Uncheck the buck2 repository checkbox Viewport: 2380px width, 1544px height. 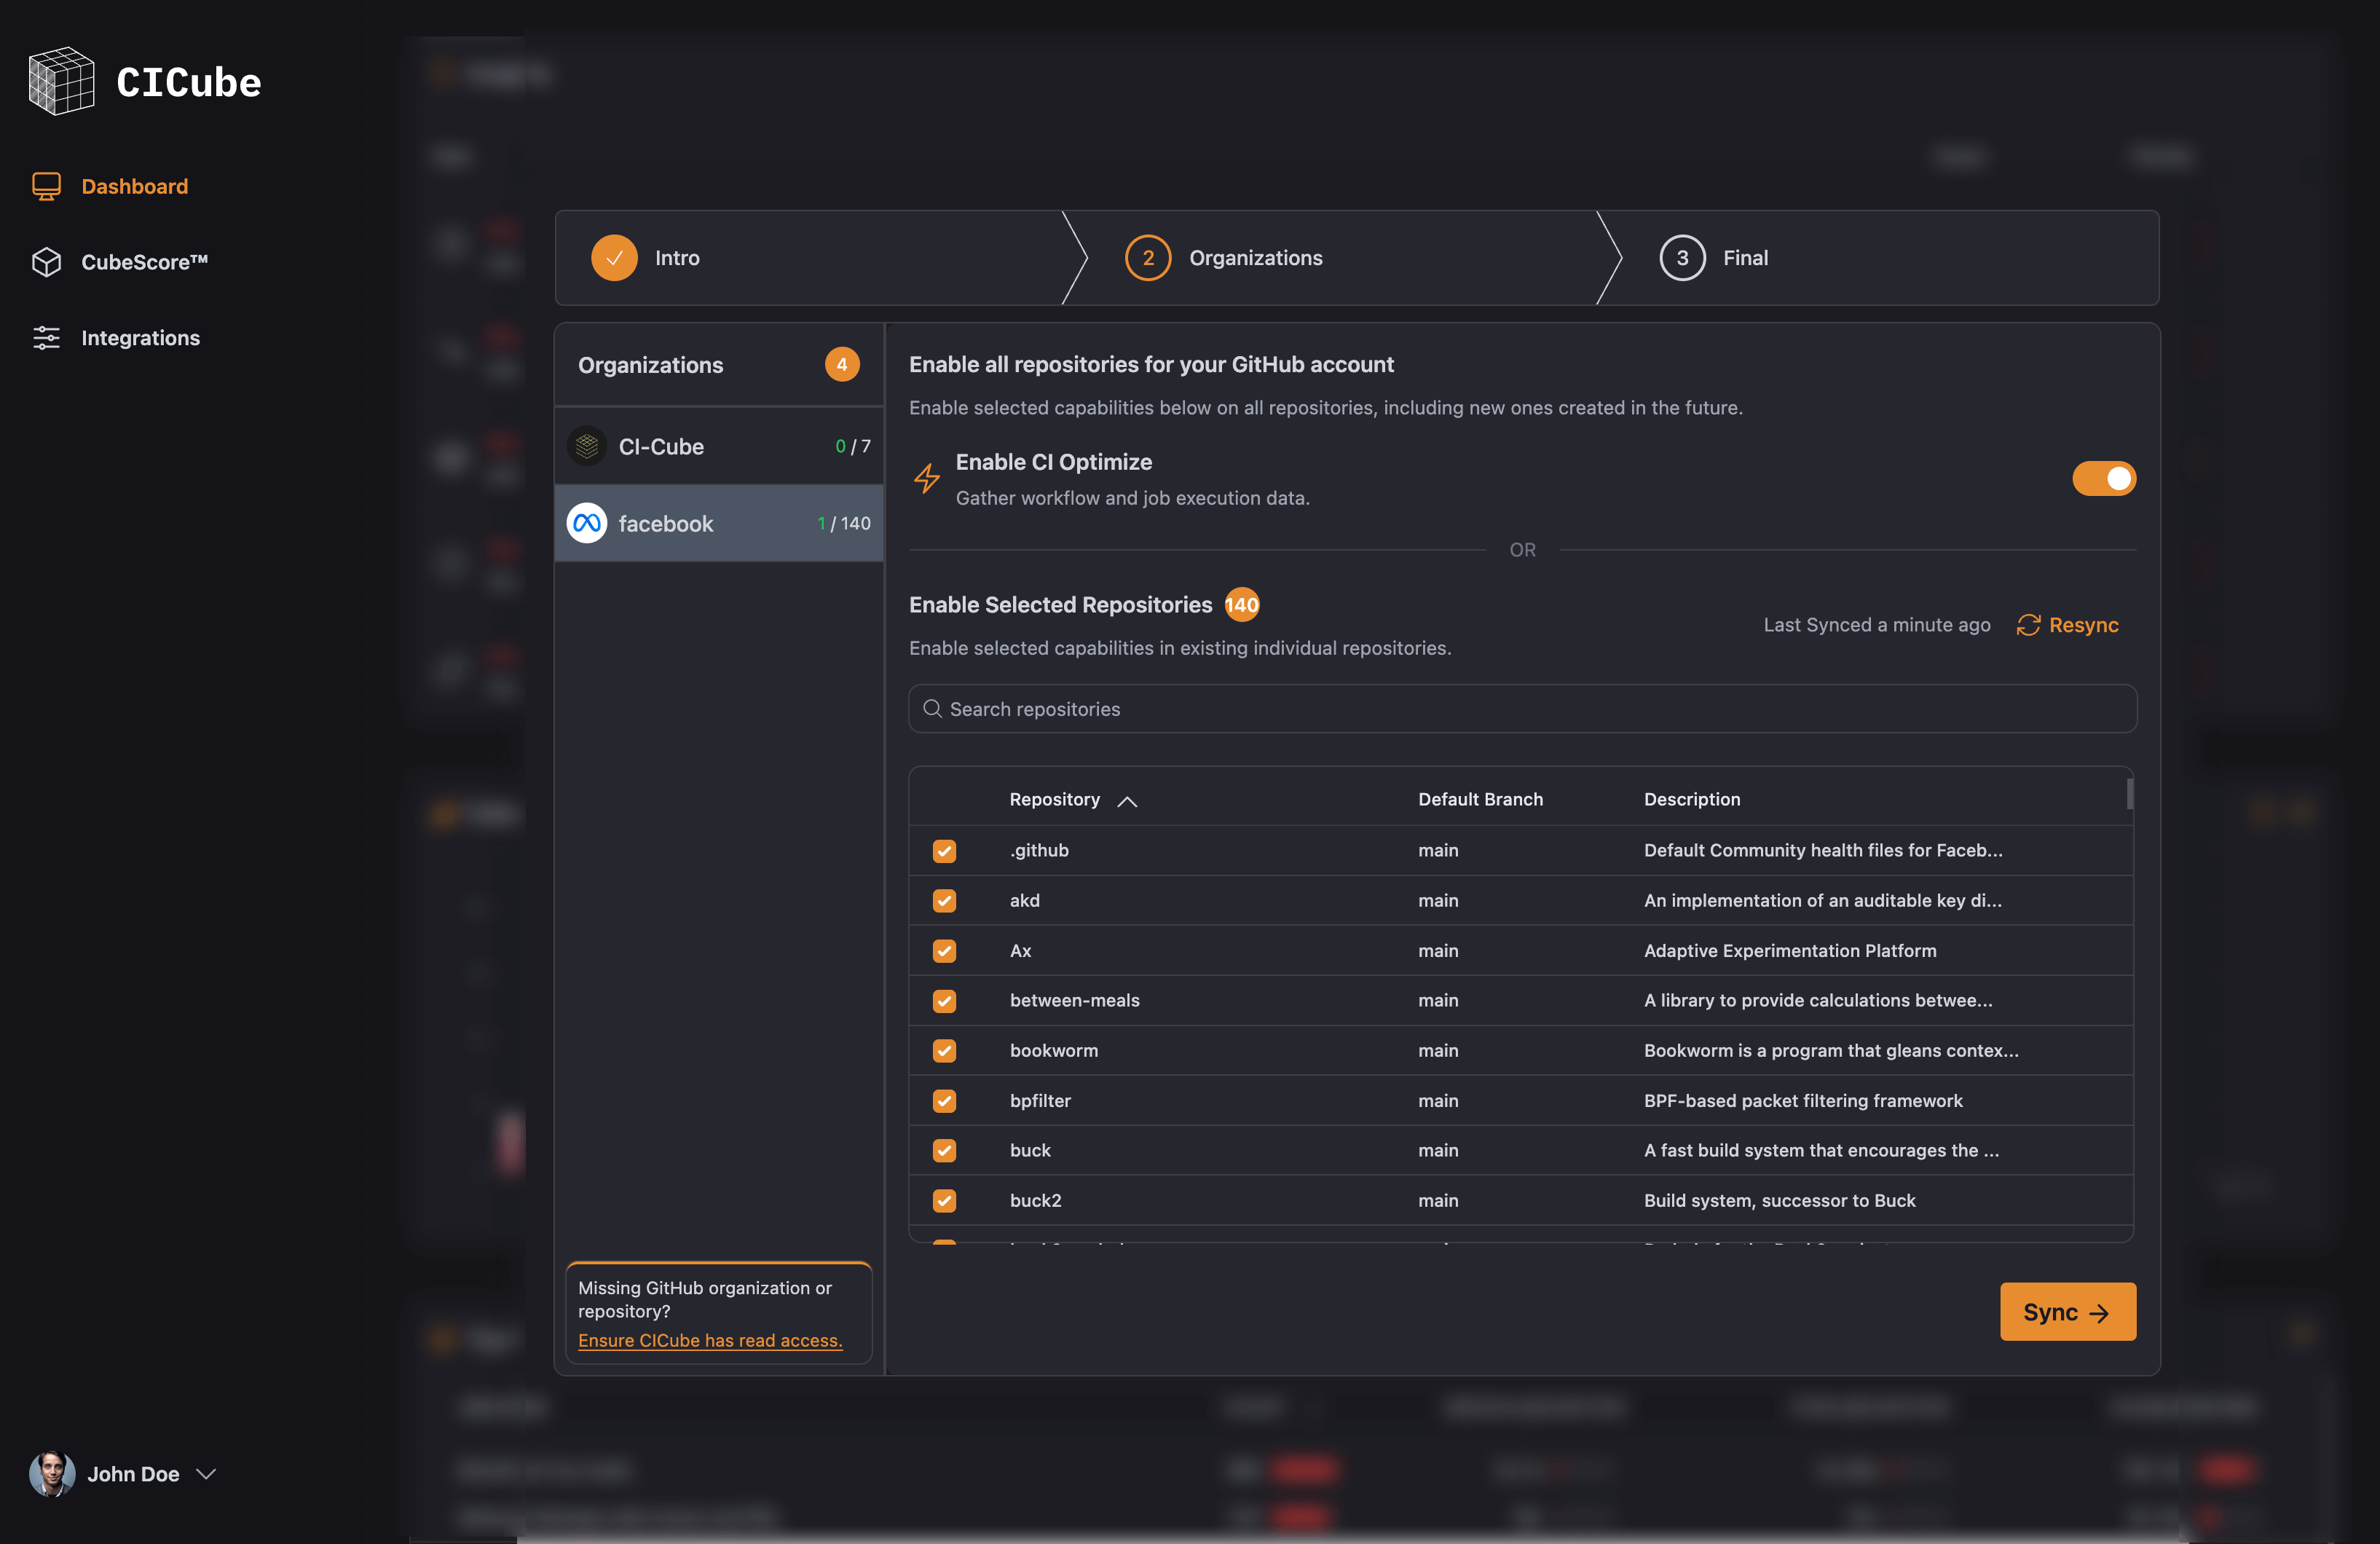tap(944, 1201)
